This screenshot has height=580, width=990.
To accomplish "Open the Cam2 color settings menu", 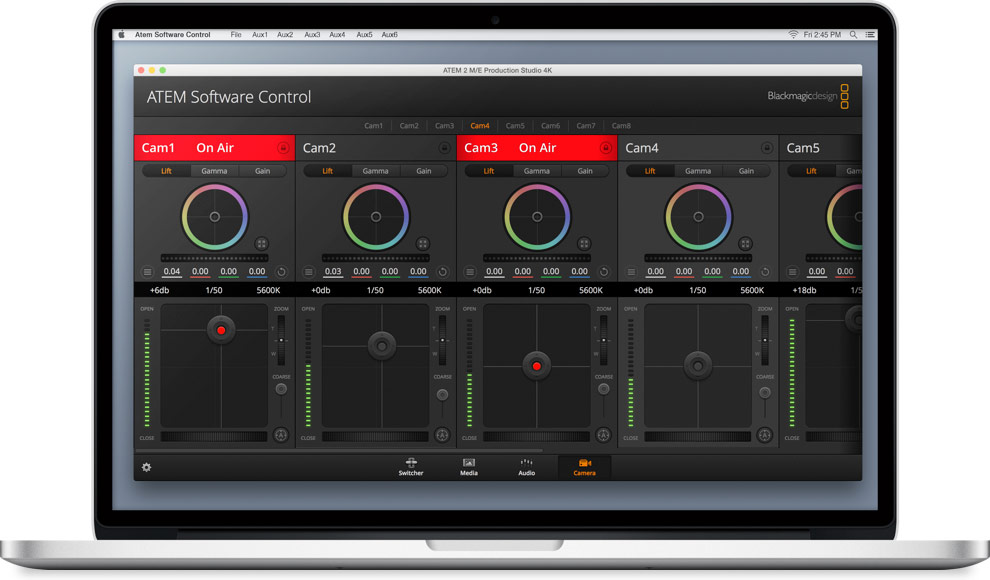I will [x=309, y=271].
